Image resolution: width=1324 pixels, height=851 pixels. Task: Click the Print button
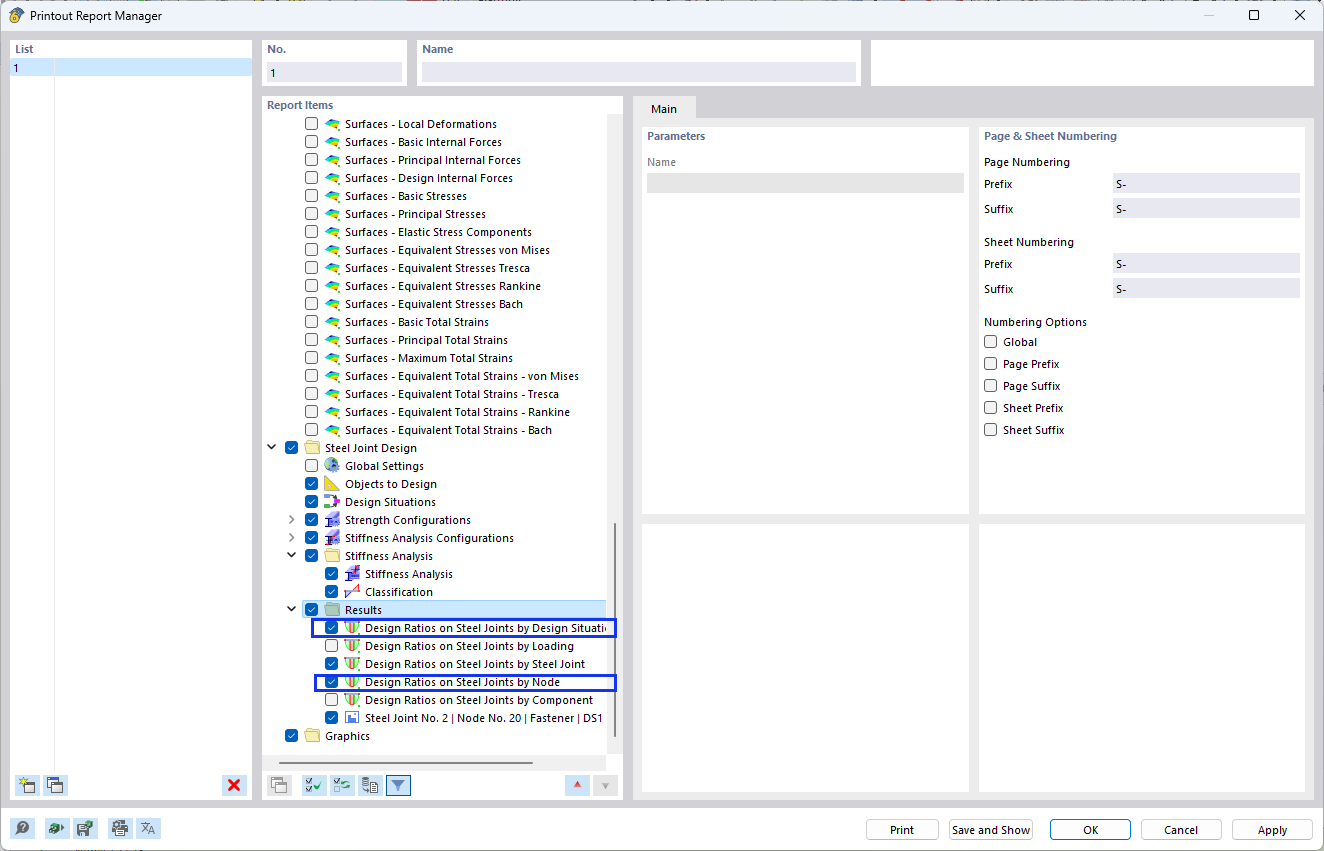click(x=902, y=830)
